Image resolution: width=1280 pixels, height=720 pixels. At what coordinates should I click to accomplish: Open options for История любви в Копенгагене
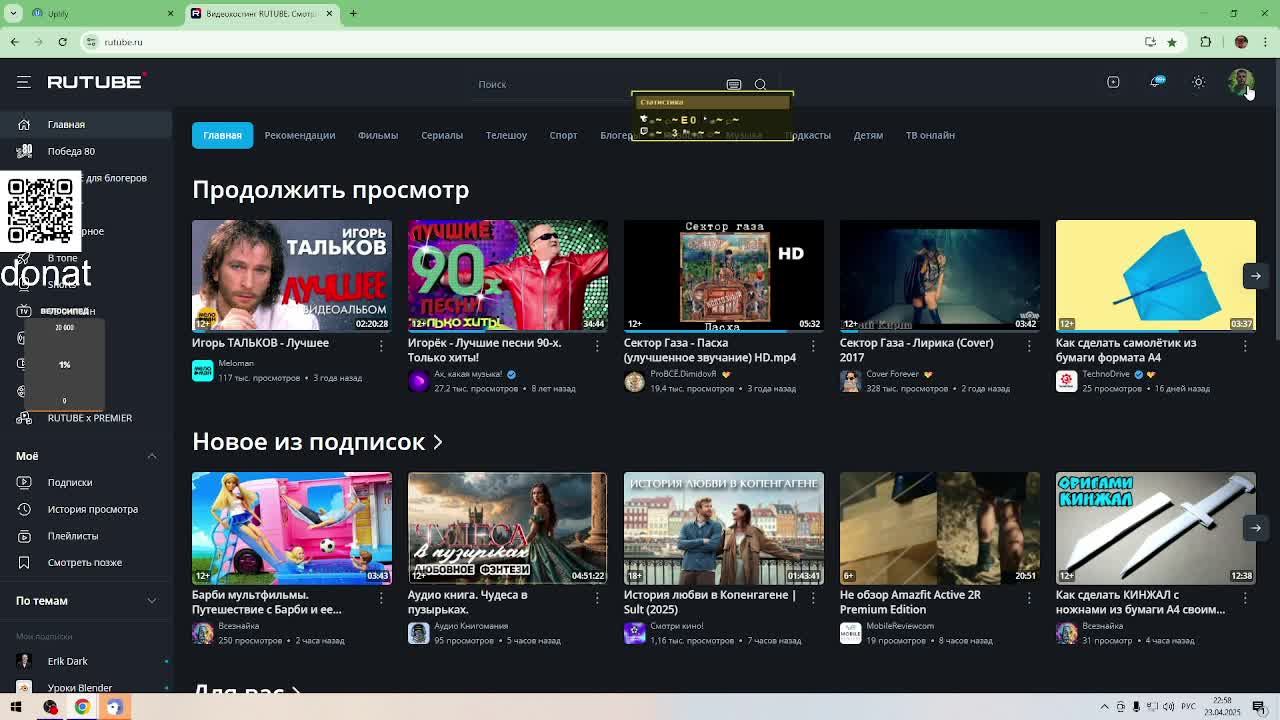[x=813, y=598]
